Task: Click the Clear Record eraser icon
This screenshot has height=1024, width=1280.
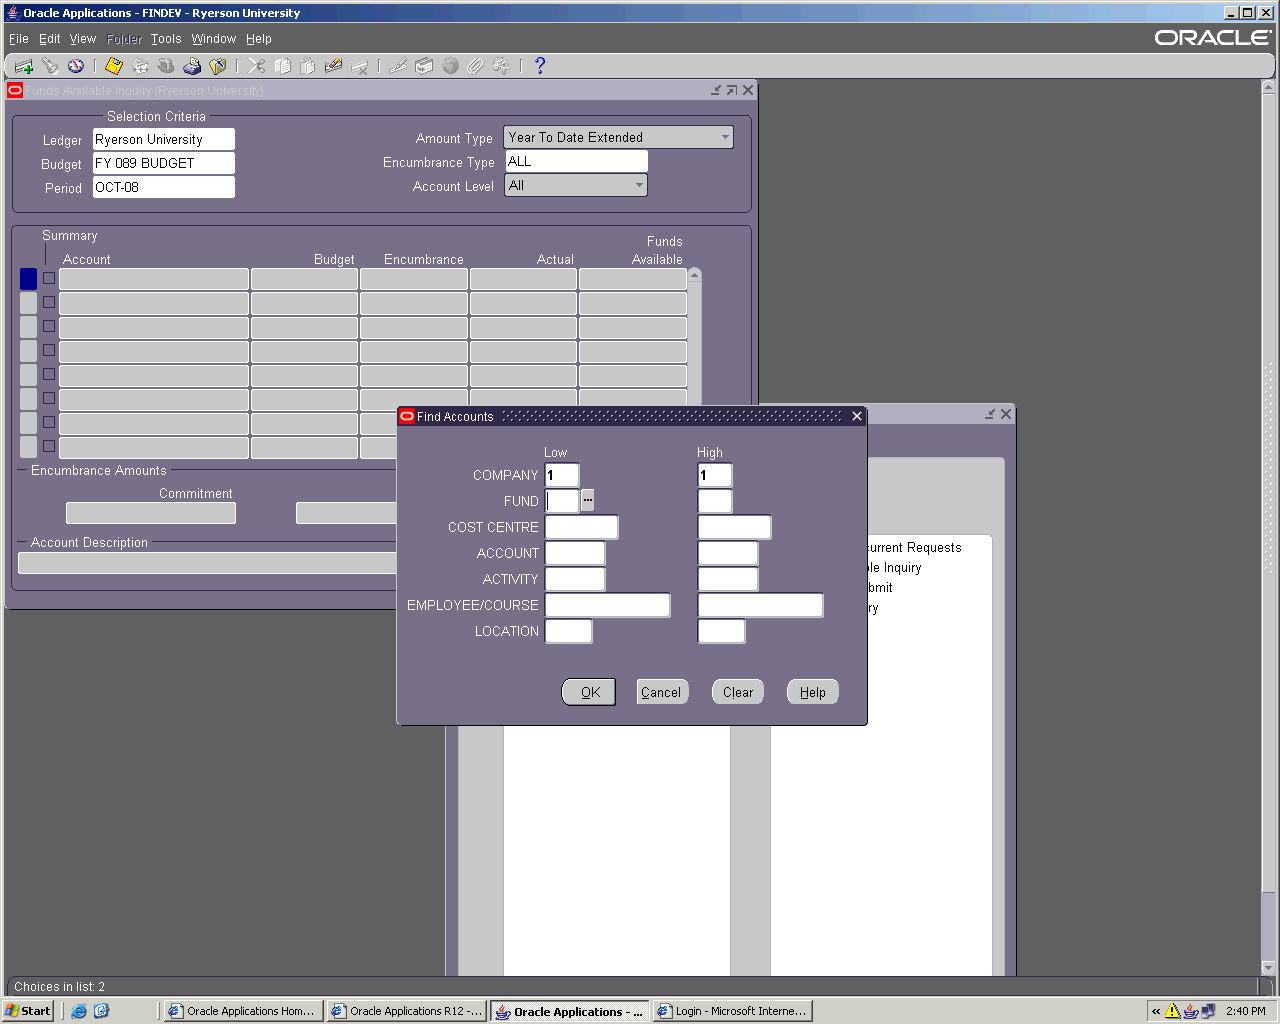Action: pyautogui.click(x=334, y=66)
